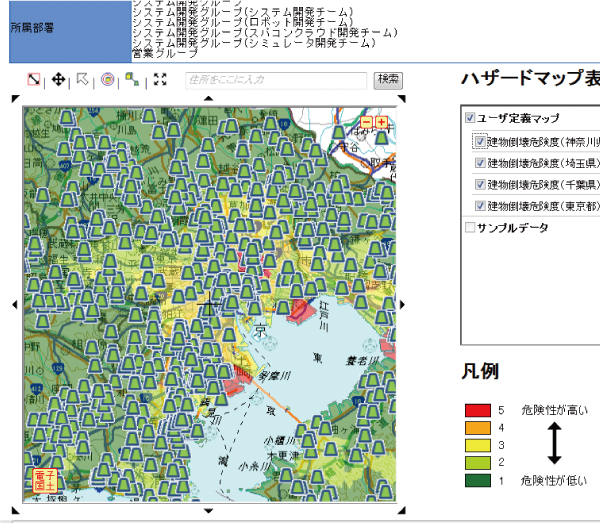Image resolution: width=600 pixels, height=523 pixels.
Task: Uncheck 建物倒壊危険度(東京都) layer
Action: tap(480, 206)
